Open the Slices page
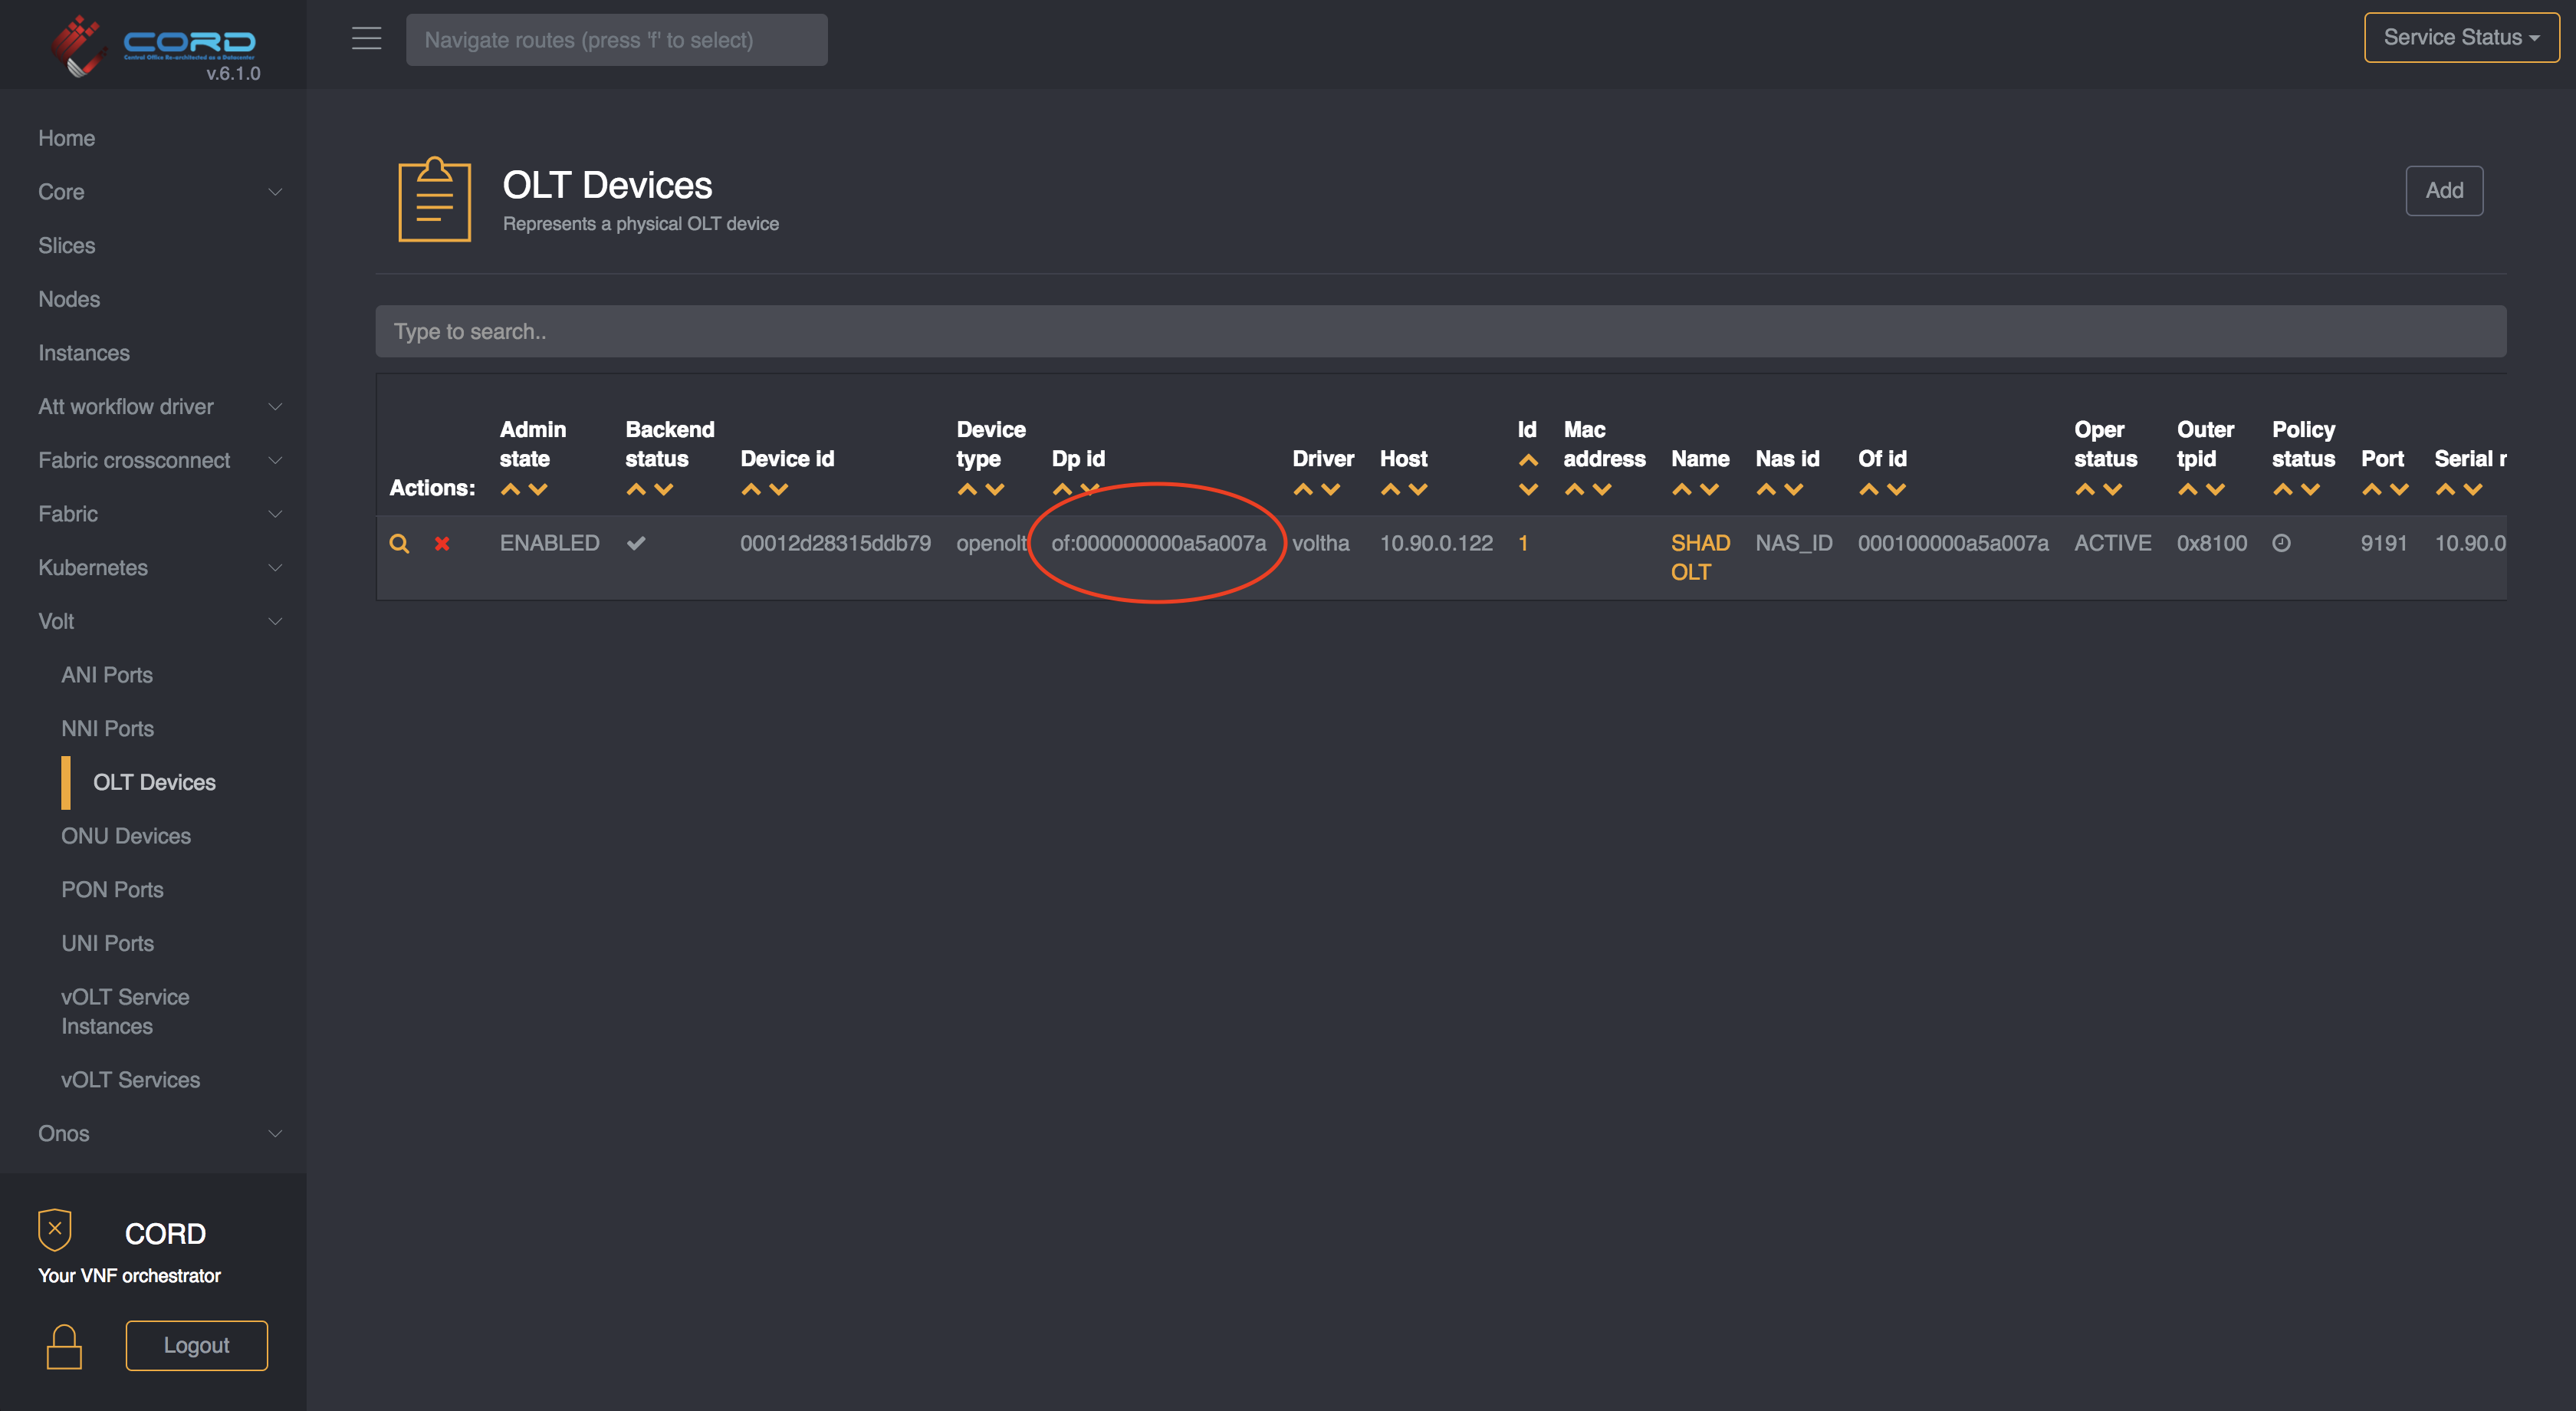2576x1411 pixels. pyautogui.click(x=66, y=245)
